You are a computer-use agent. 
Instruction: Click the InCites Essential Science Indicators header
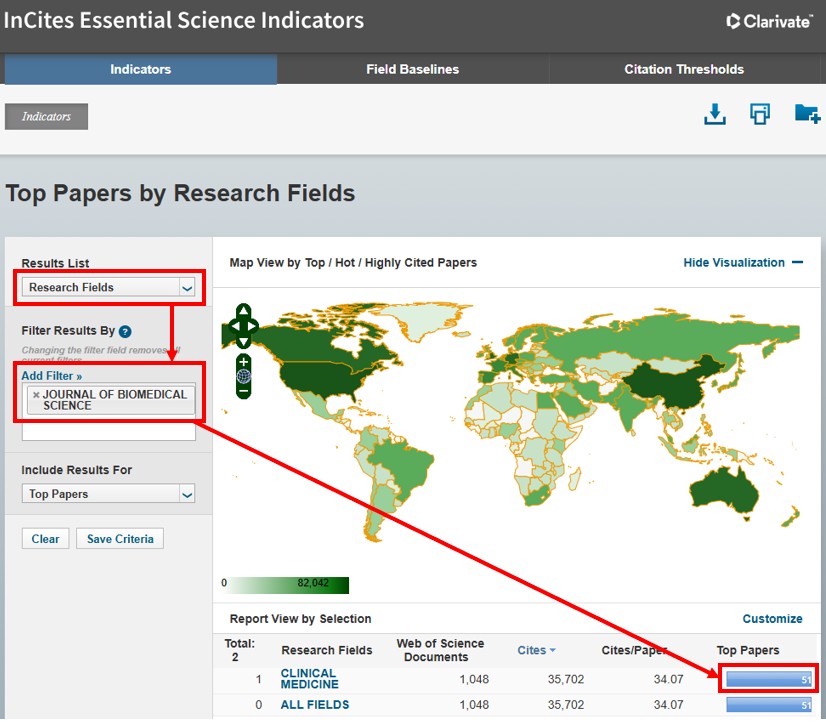click(x=184, y=21)
